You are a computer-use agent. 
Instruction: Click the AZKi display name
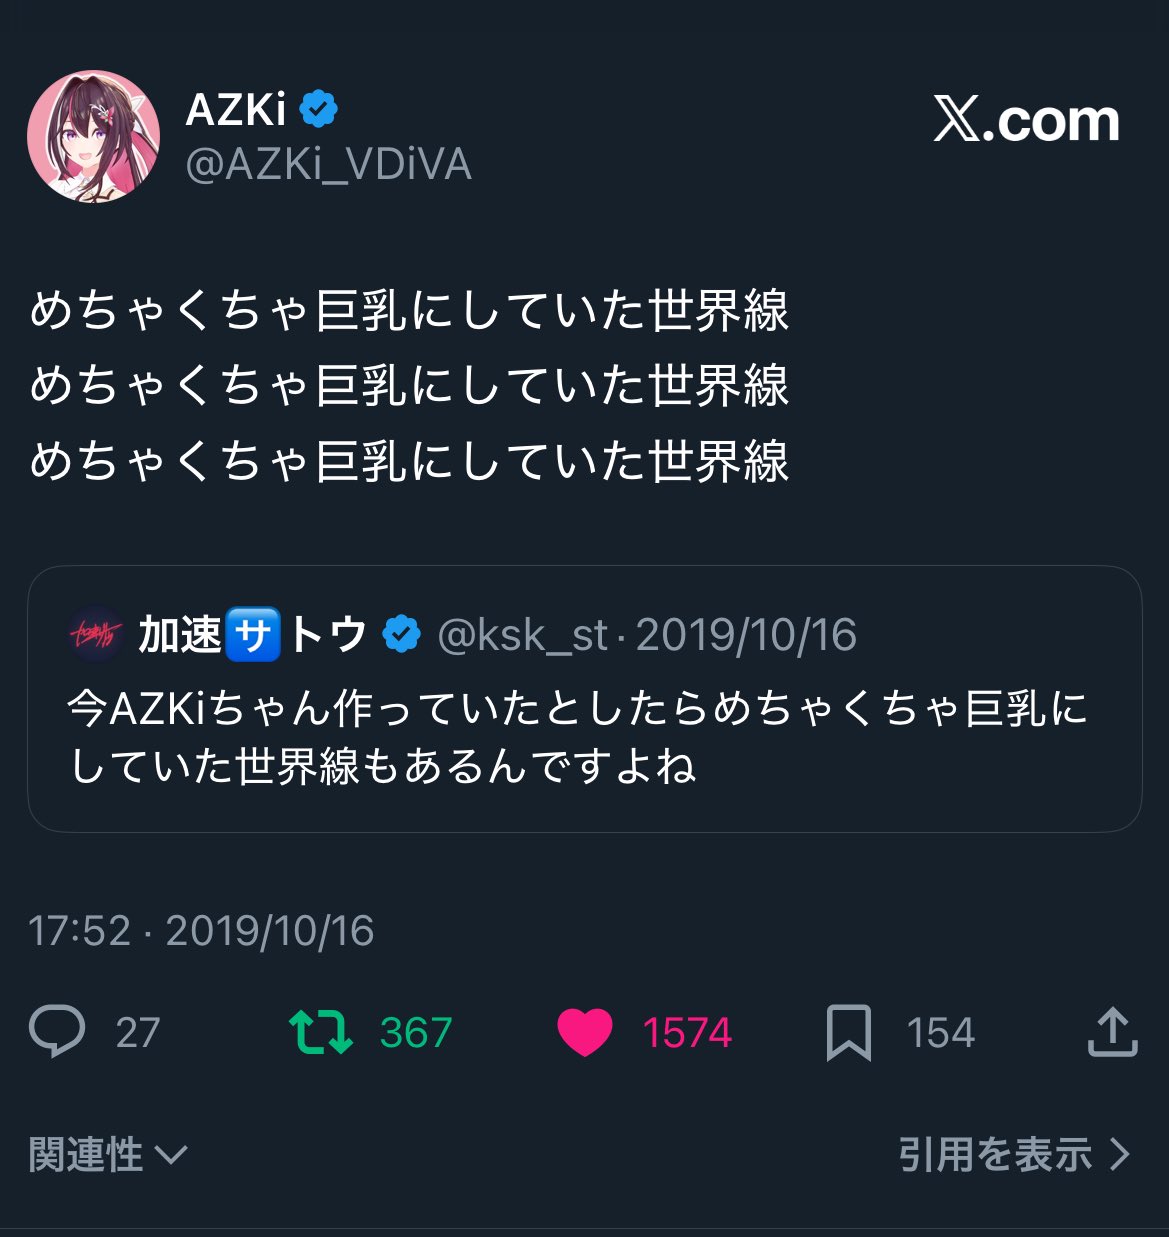[x=236, y=109]
